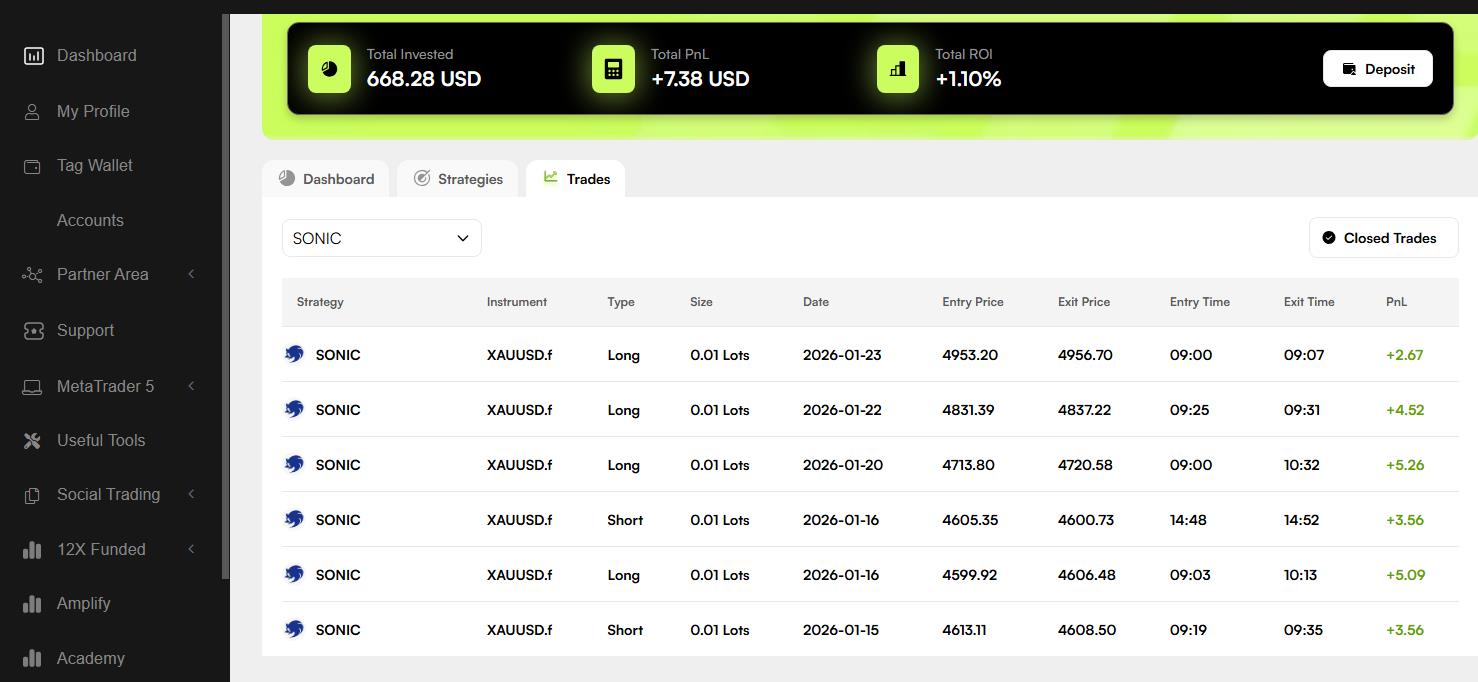Switch to the Strategies tab
This screenshot has height=682, width=1478.
click(457, 179)
